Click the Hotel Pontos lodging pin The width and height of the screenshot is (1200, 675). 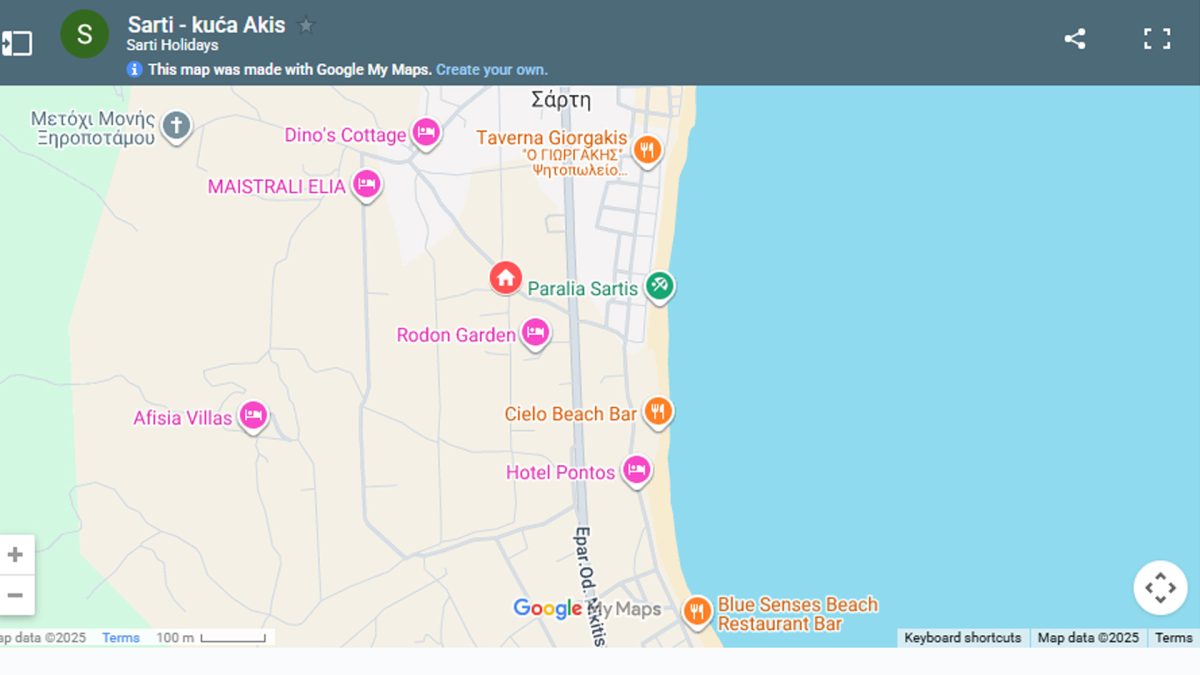pyautogui.click(x=636, y=469)
